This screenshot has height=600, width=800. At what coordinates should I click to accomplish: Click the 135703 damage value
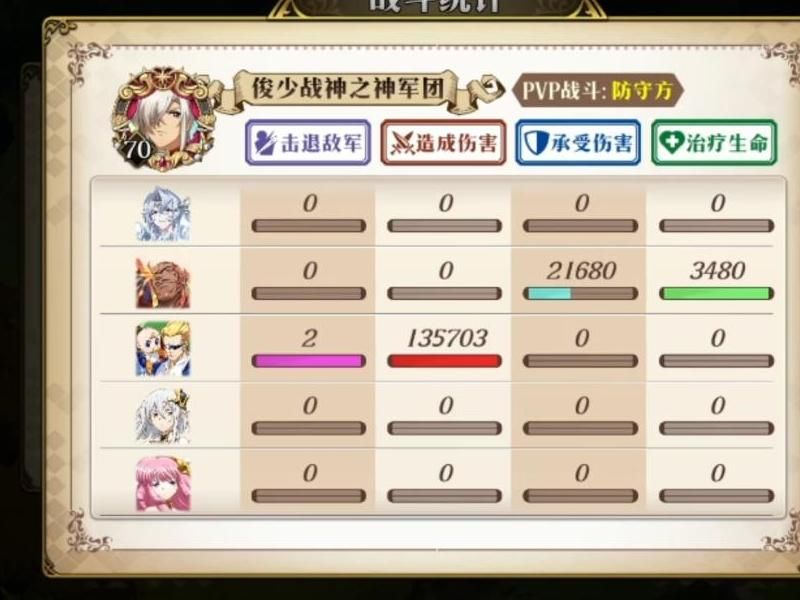pyautogui.click(x=447, y=338)
